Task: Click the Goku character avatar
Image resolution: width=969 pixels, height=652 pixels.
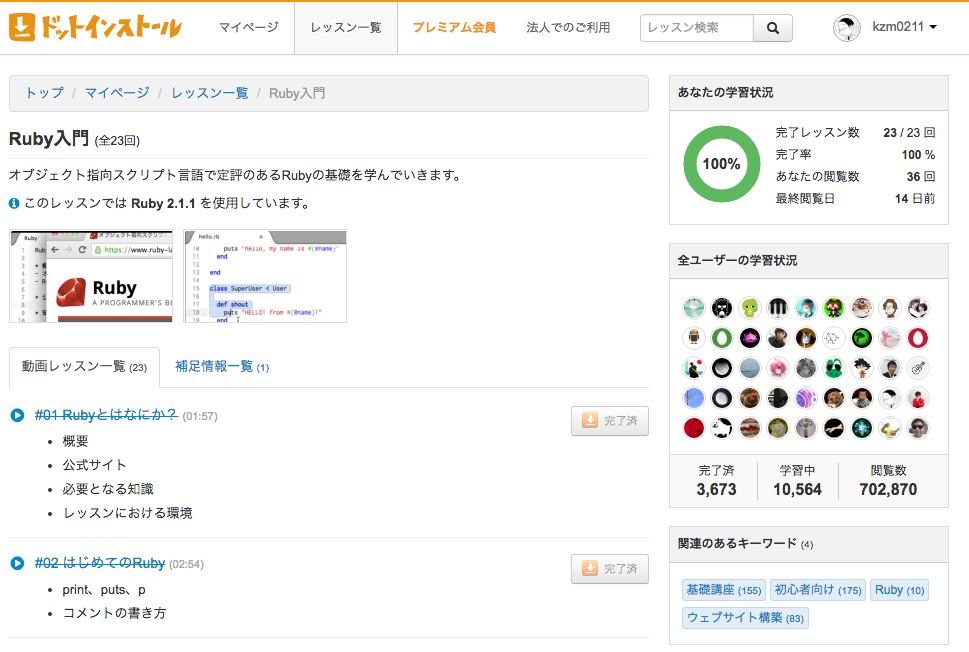Action: [861, 368]
